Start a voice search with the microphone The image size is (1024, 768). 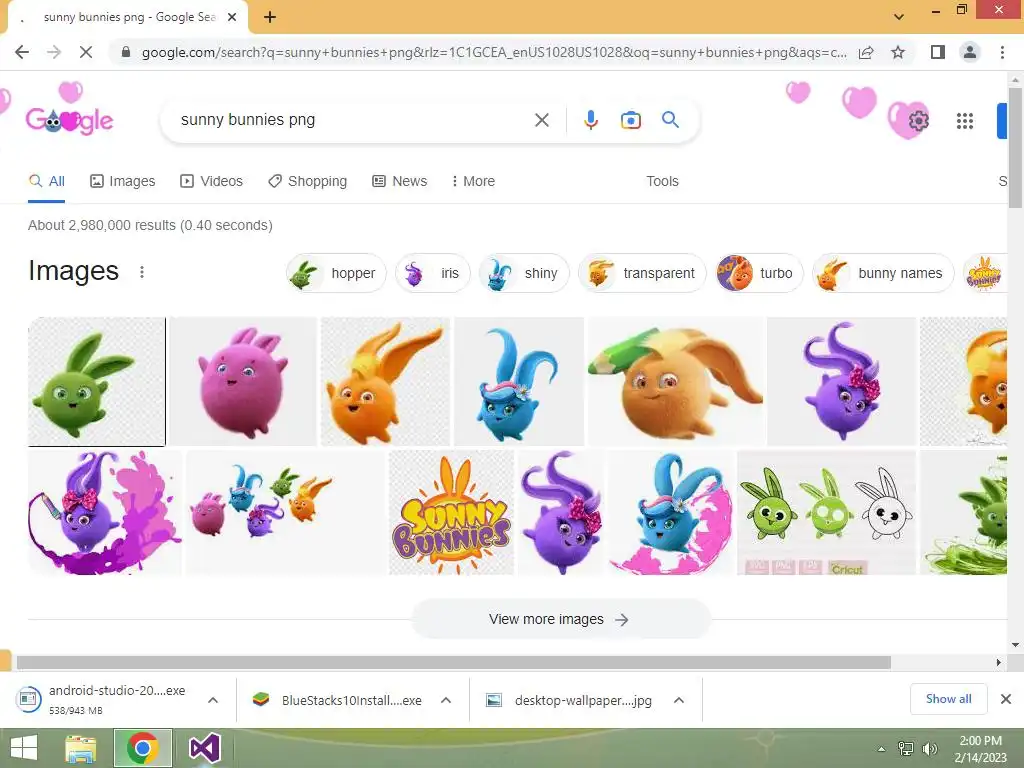pos(590,120)
